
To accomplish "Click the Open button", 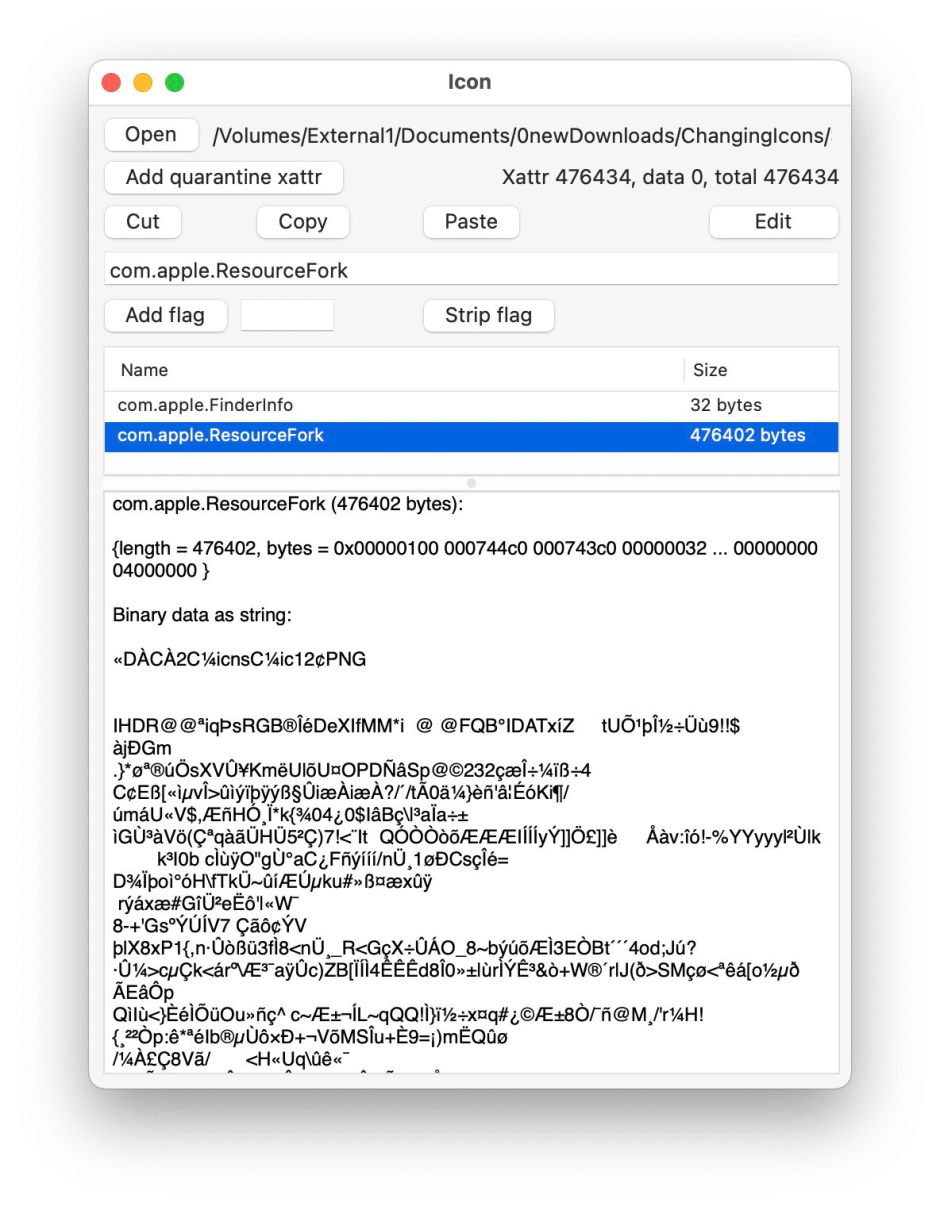I will point(151,135).
